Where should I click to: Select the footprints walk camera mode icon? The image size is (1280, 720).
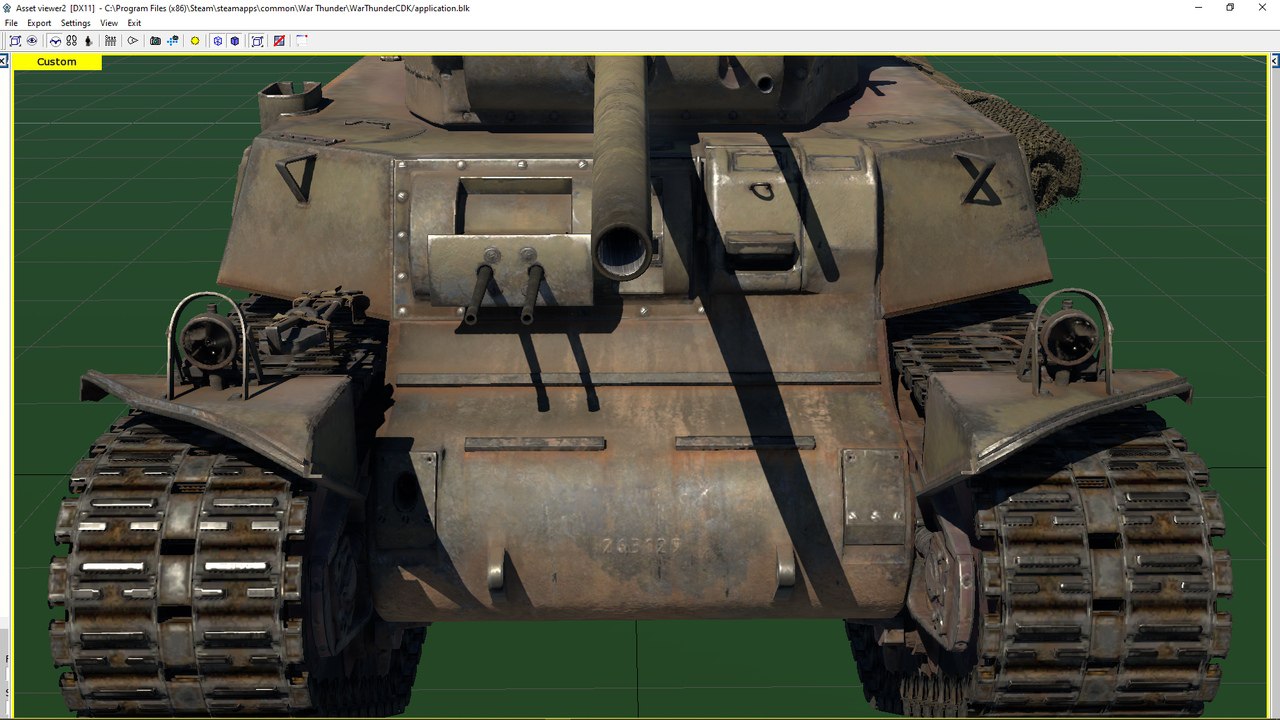coord(71,41)
